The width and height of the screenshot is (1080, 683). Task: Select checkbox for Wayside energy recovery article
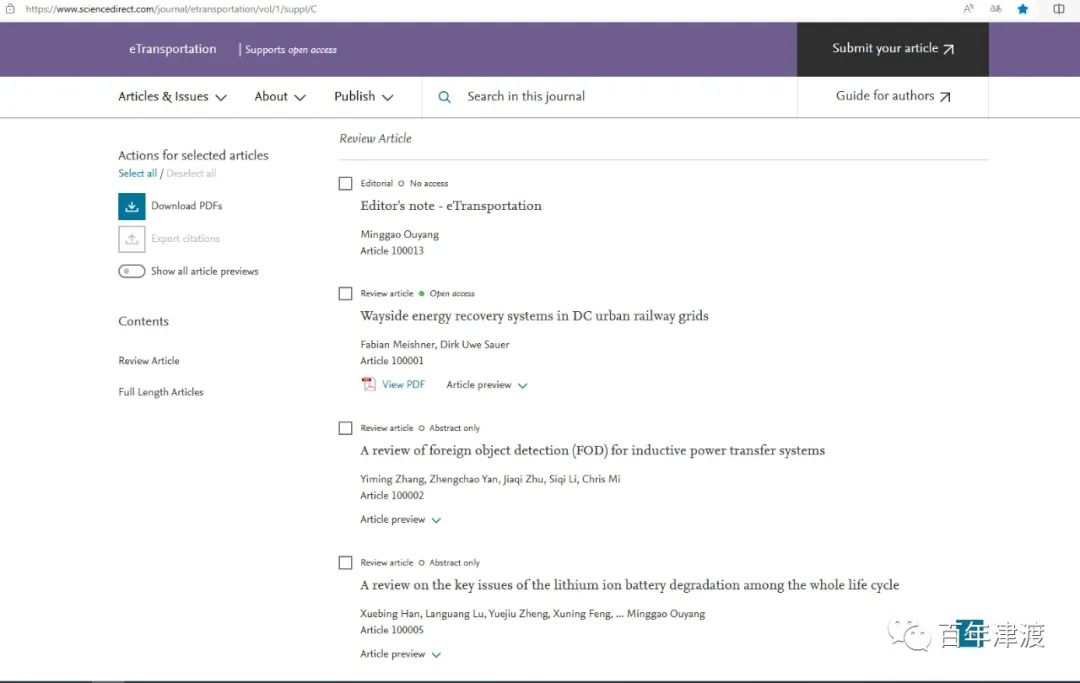pyautogui.click(x=346, y=294)
